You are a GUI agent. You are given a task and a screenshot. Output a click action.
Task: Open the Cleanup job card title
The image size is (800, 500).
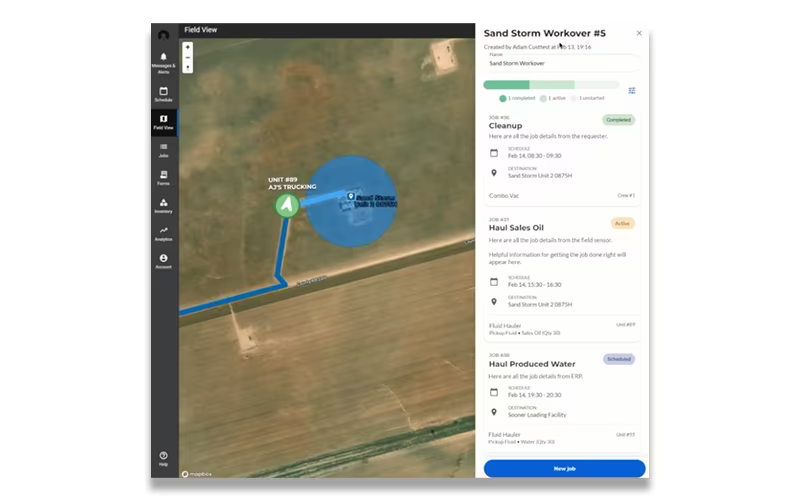pyautogui.click(x=505, y=126)
